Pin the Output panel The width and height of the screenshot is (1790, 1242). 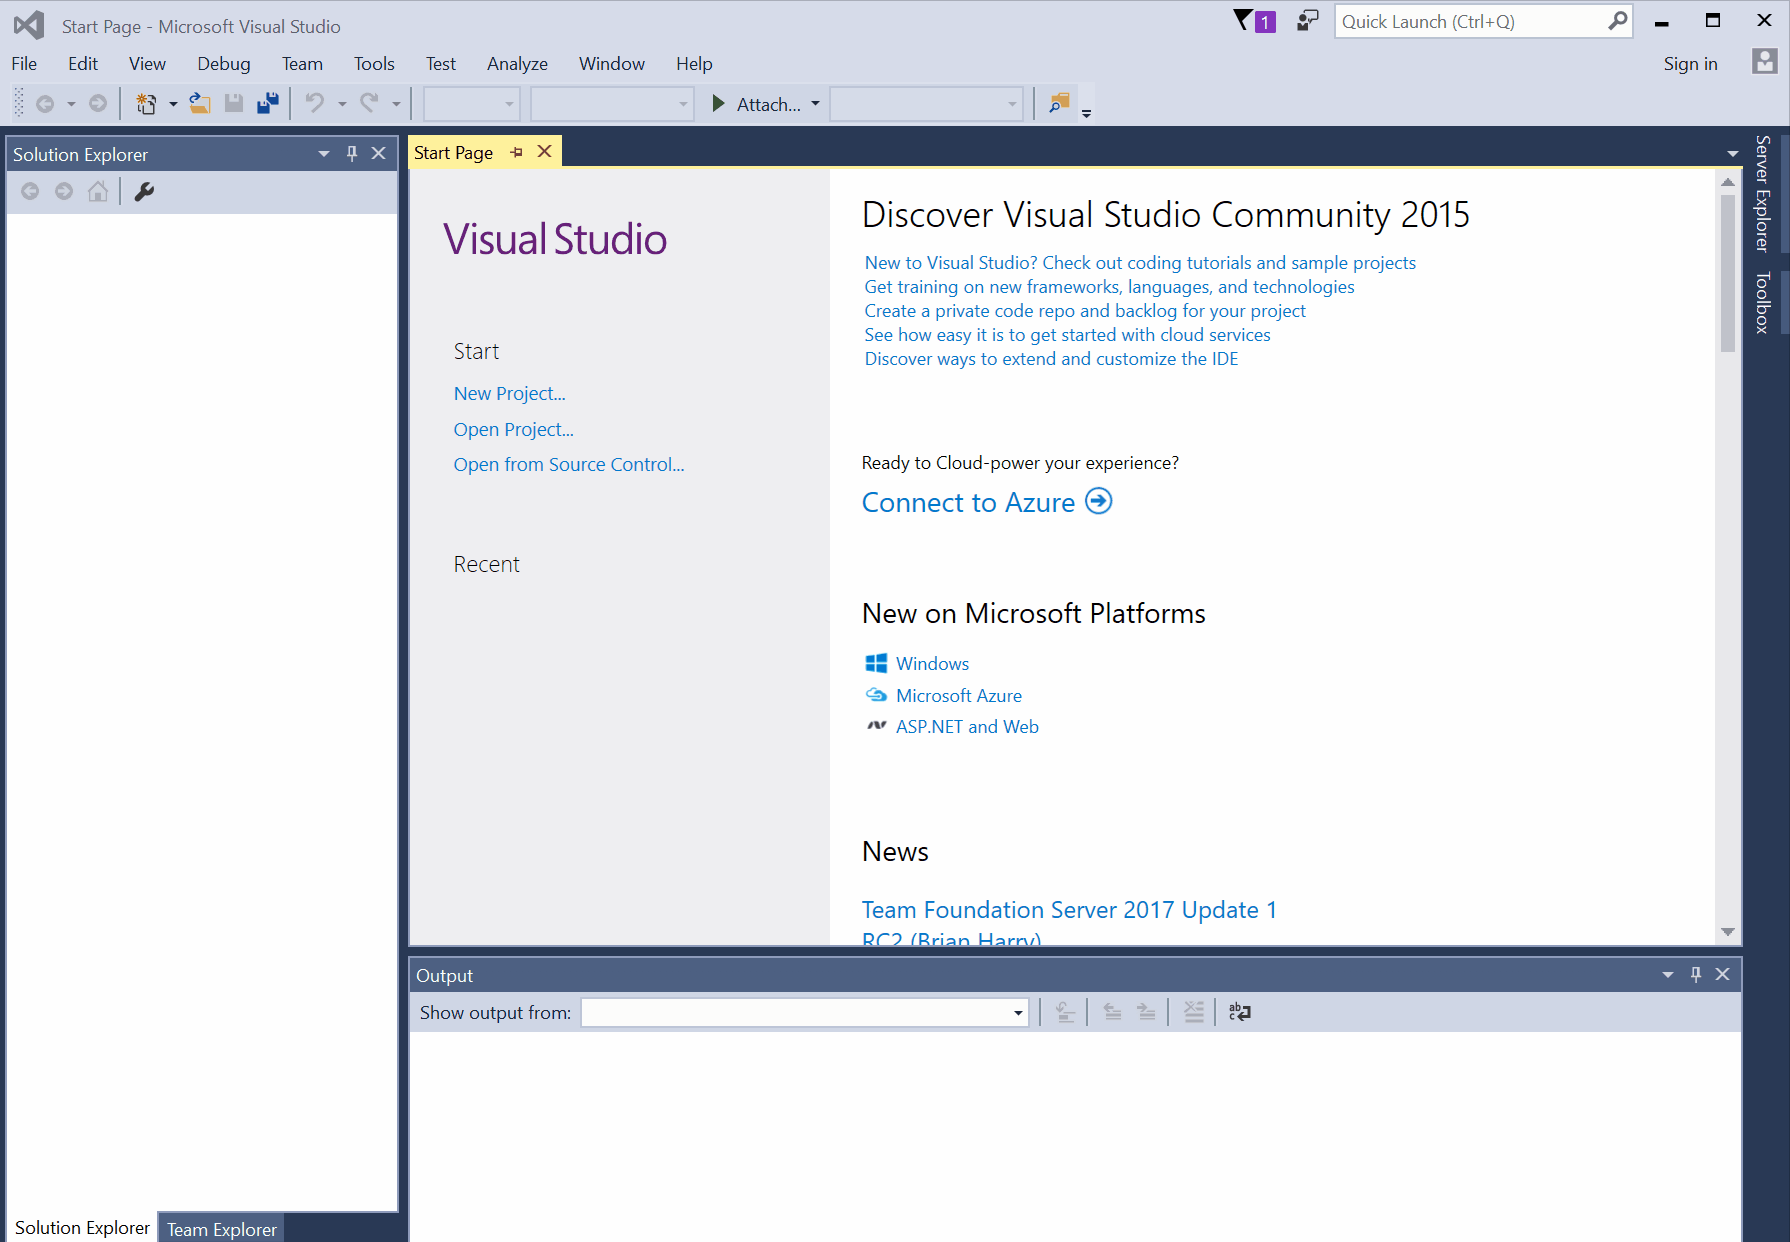pyautogui.click(x=1696, y=974)
